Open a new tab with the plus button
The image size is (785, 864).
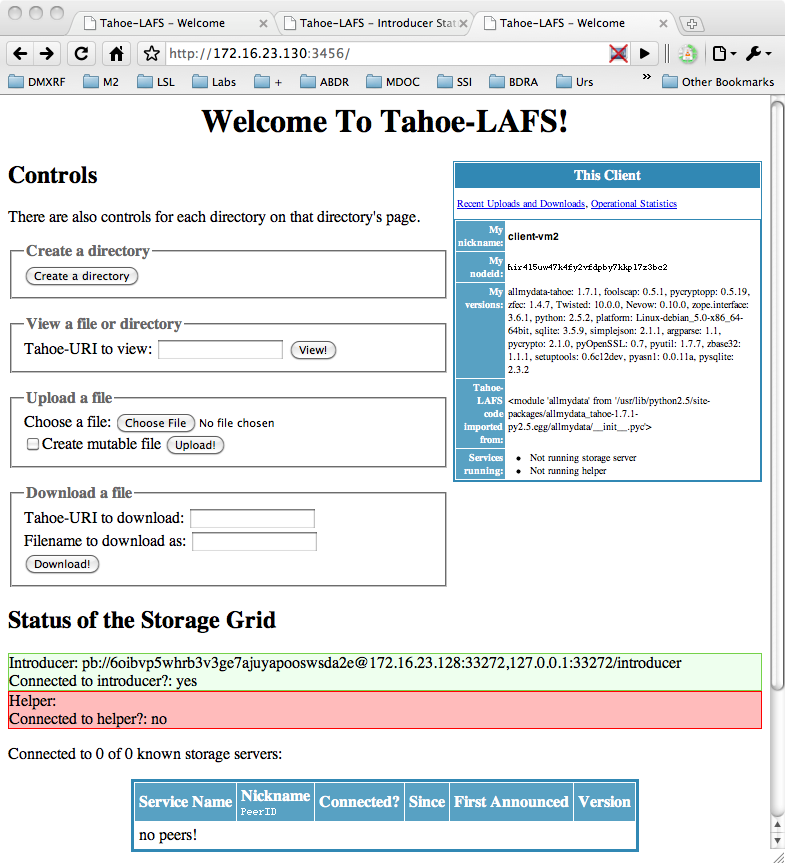[692, 24]
